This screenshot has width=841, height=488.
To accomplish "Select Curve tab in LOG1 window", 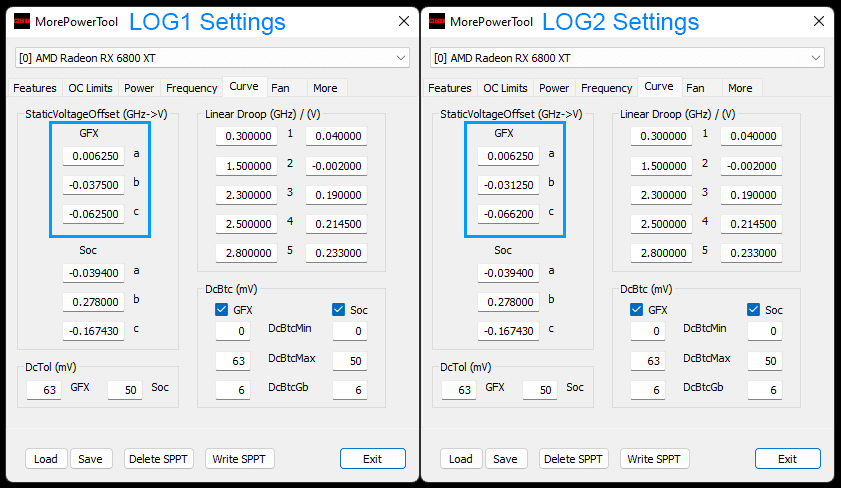I will tap(244, 86).
